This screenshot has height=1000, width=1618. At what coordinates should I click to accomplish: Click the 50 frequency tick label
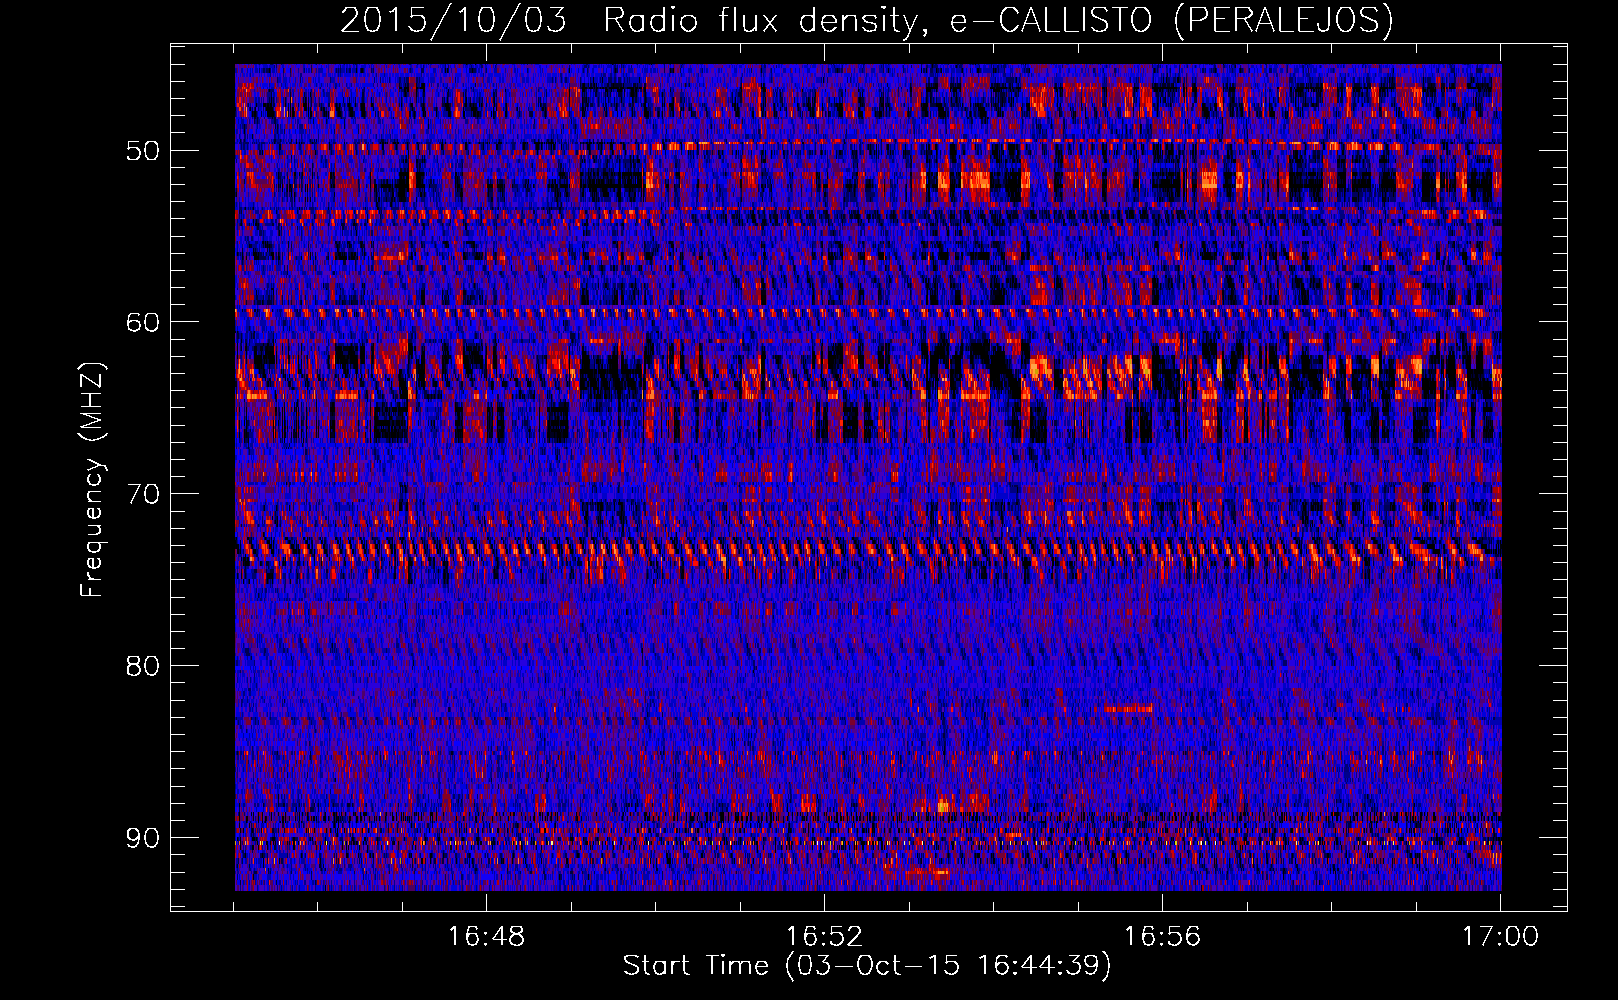pyautogui.click(x=142, y=151)
